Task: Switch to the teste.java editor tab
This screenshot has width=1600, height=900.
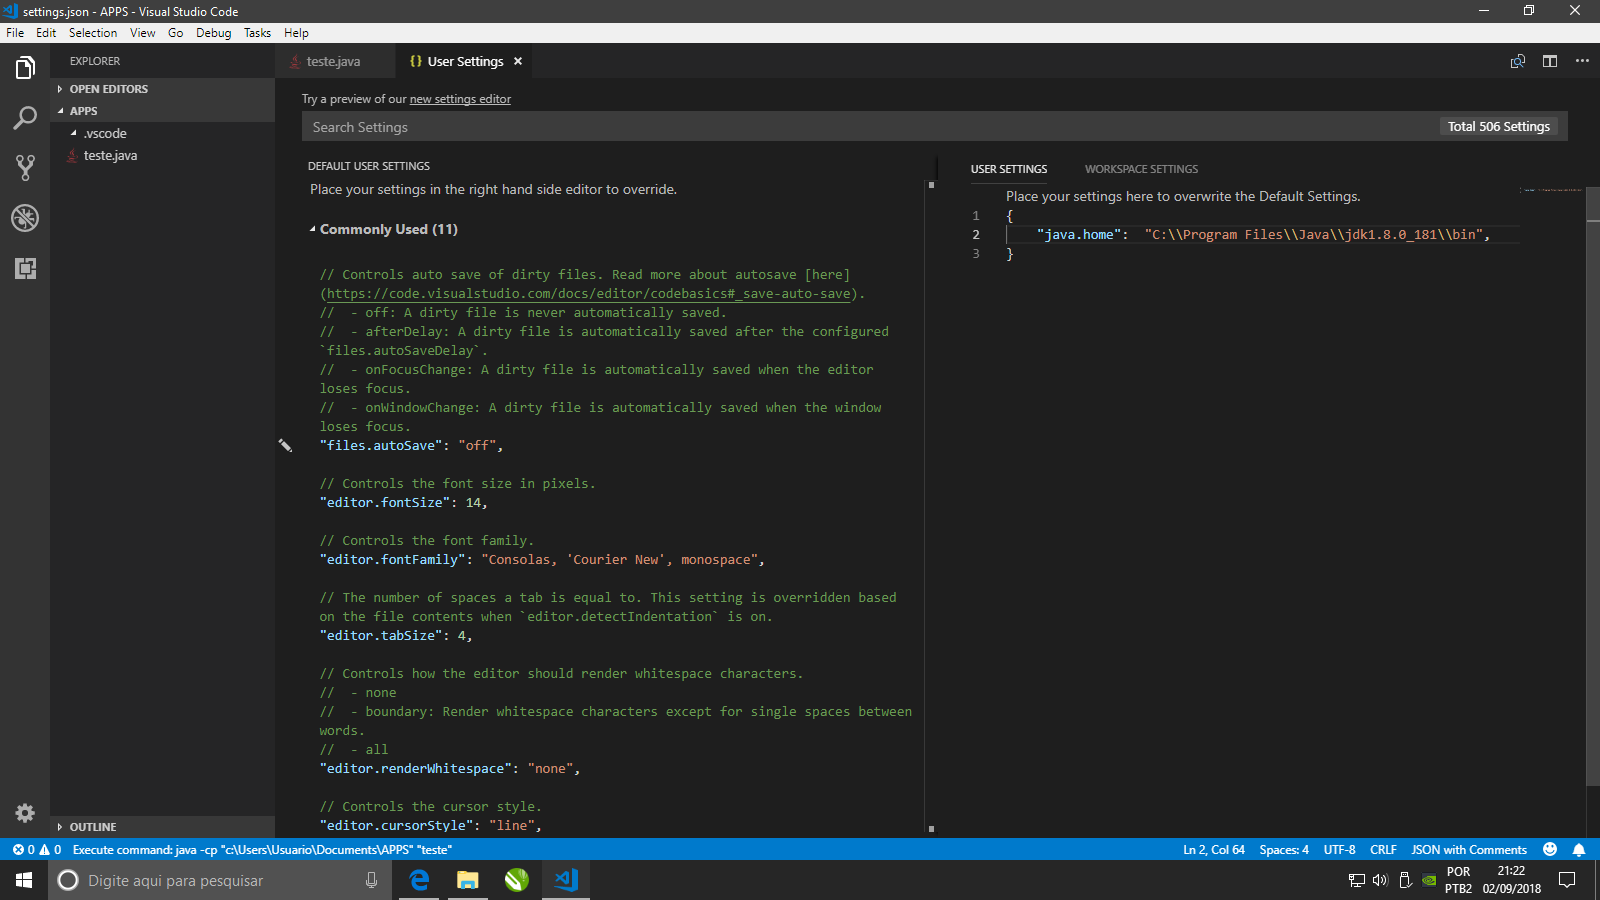Action: coord(335,61)
